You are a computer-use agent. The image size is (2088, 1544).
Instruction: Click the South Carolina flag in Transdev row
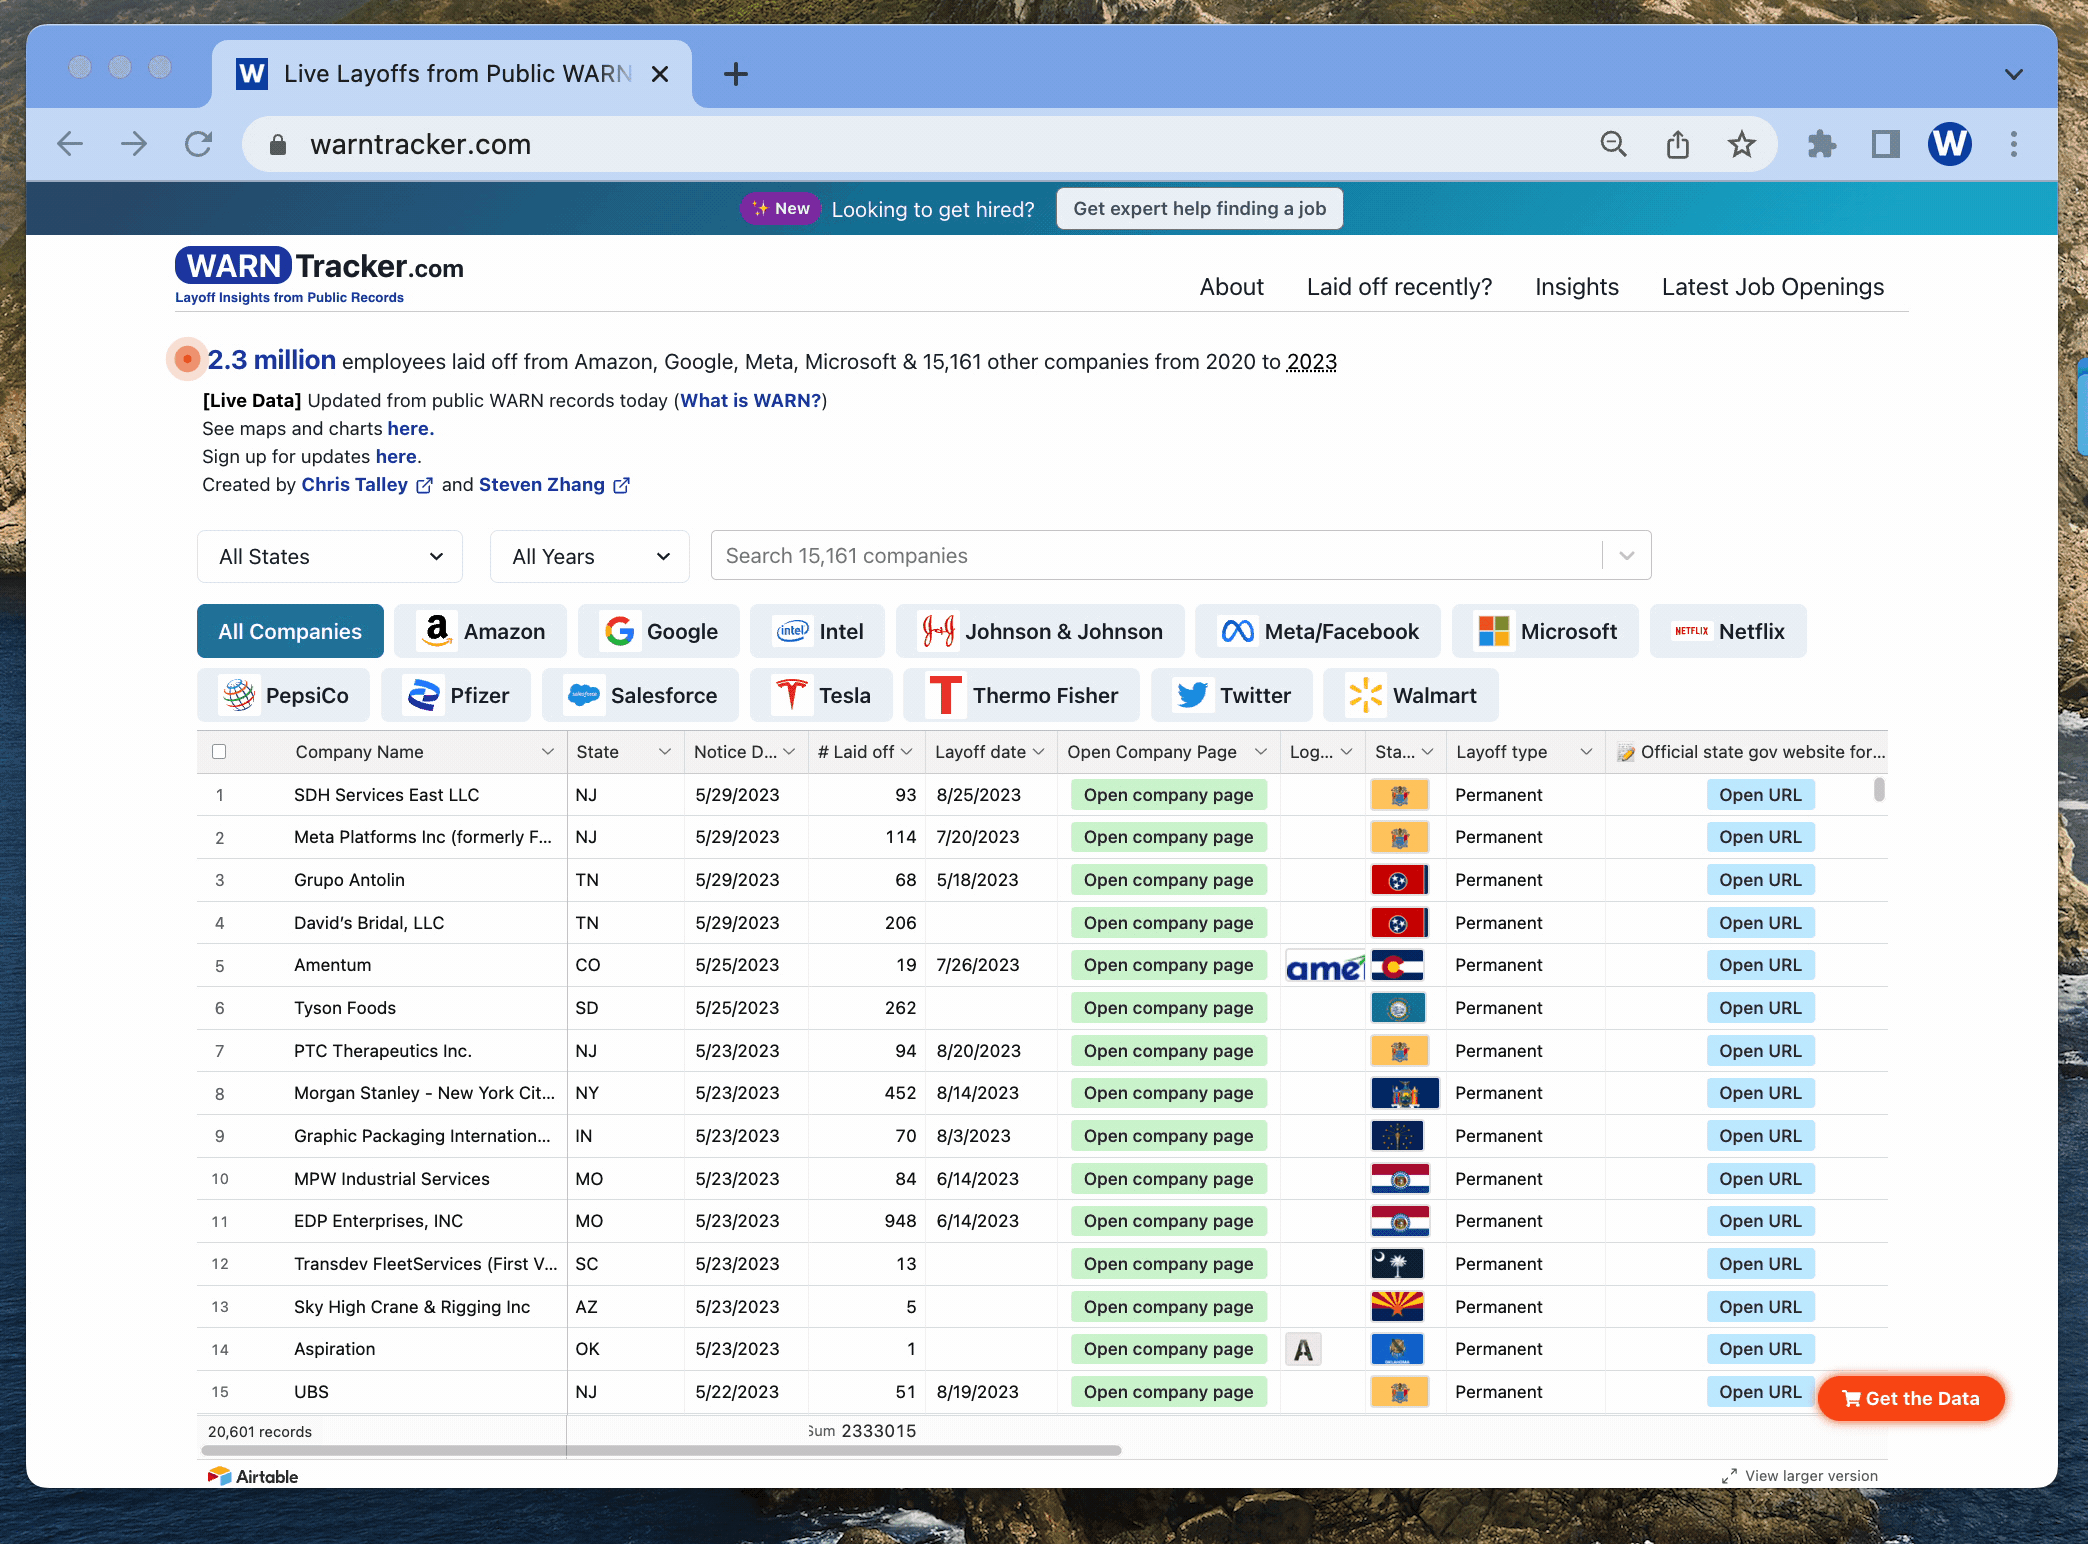(x=1398, y=1265)
